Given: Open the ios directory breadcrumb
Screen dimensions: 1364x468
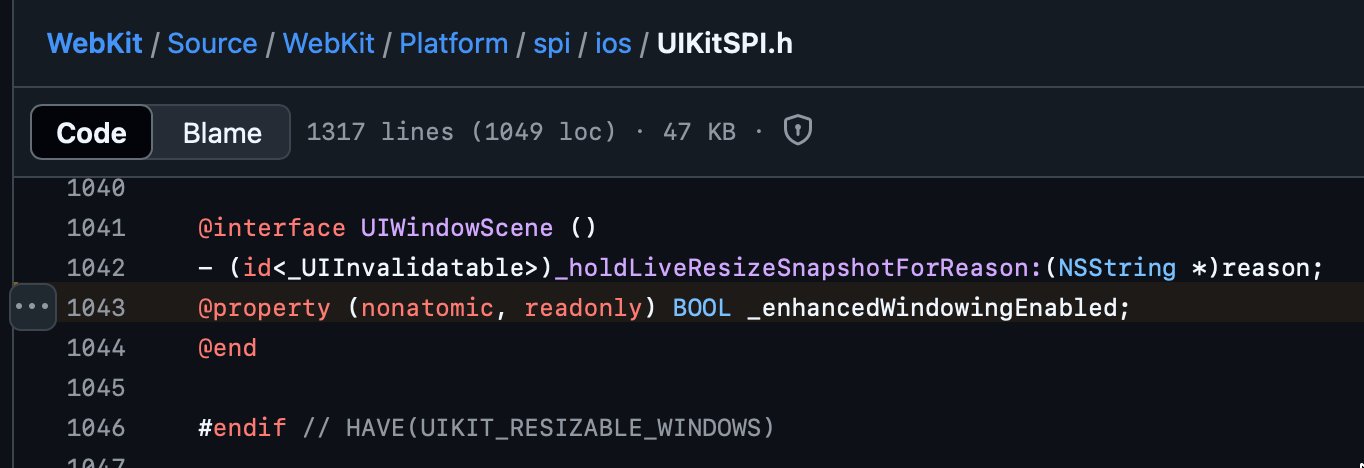Looking at the screenshot, I should click(x=613, y=44).
